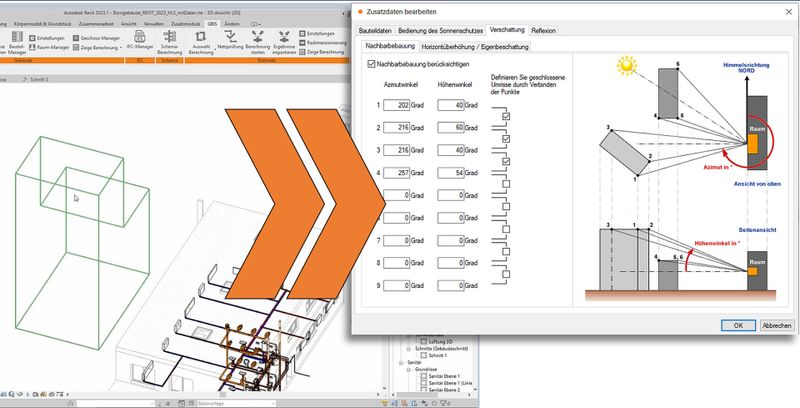The height and width of the screenshot is (408, 800).
Task: Click the Schema-Berechnung icon
Action: click(170, 40)
